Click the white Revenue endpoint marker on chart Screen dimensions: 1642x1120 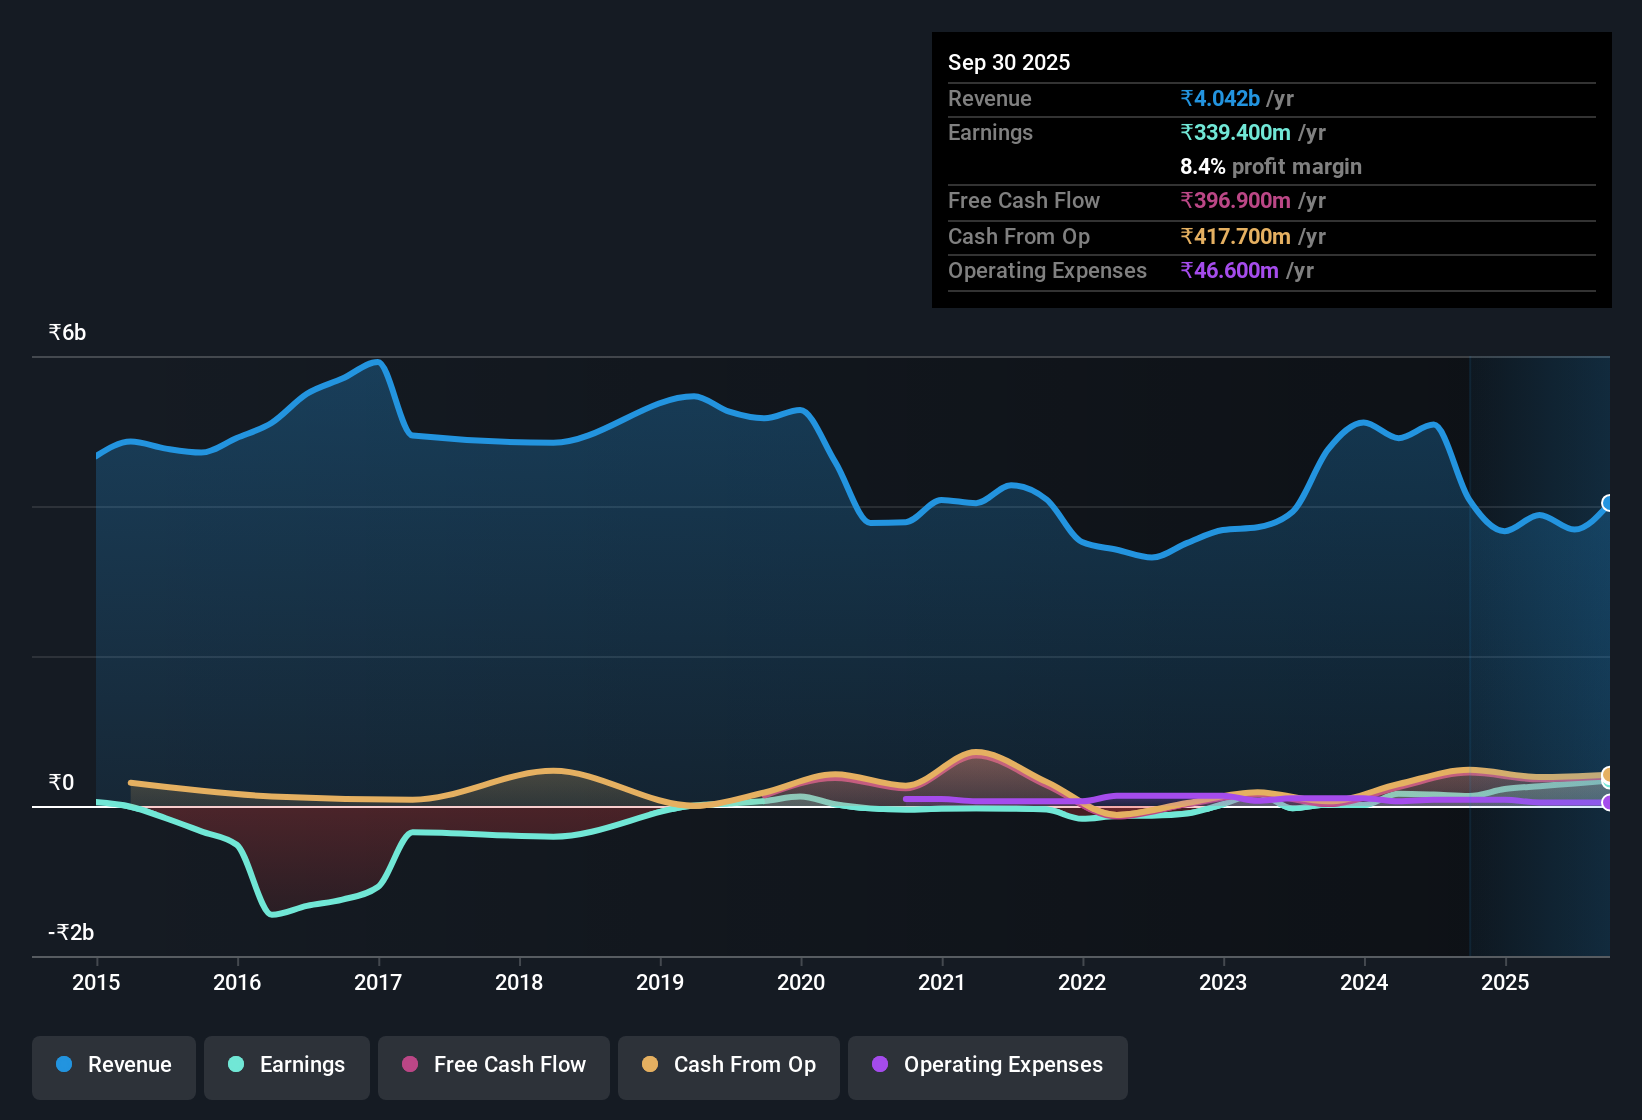[1608, 503]
